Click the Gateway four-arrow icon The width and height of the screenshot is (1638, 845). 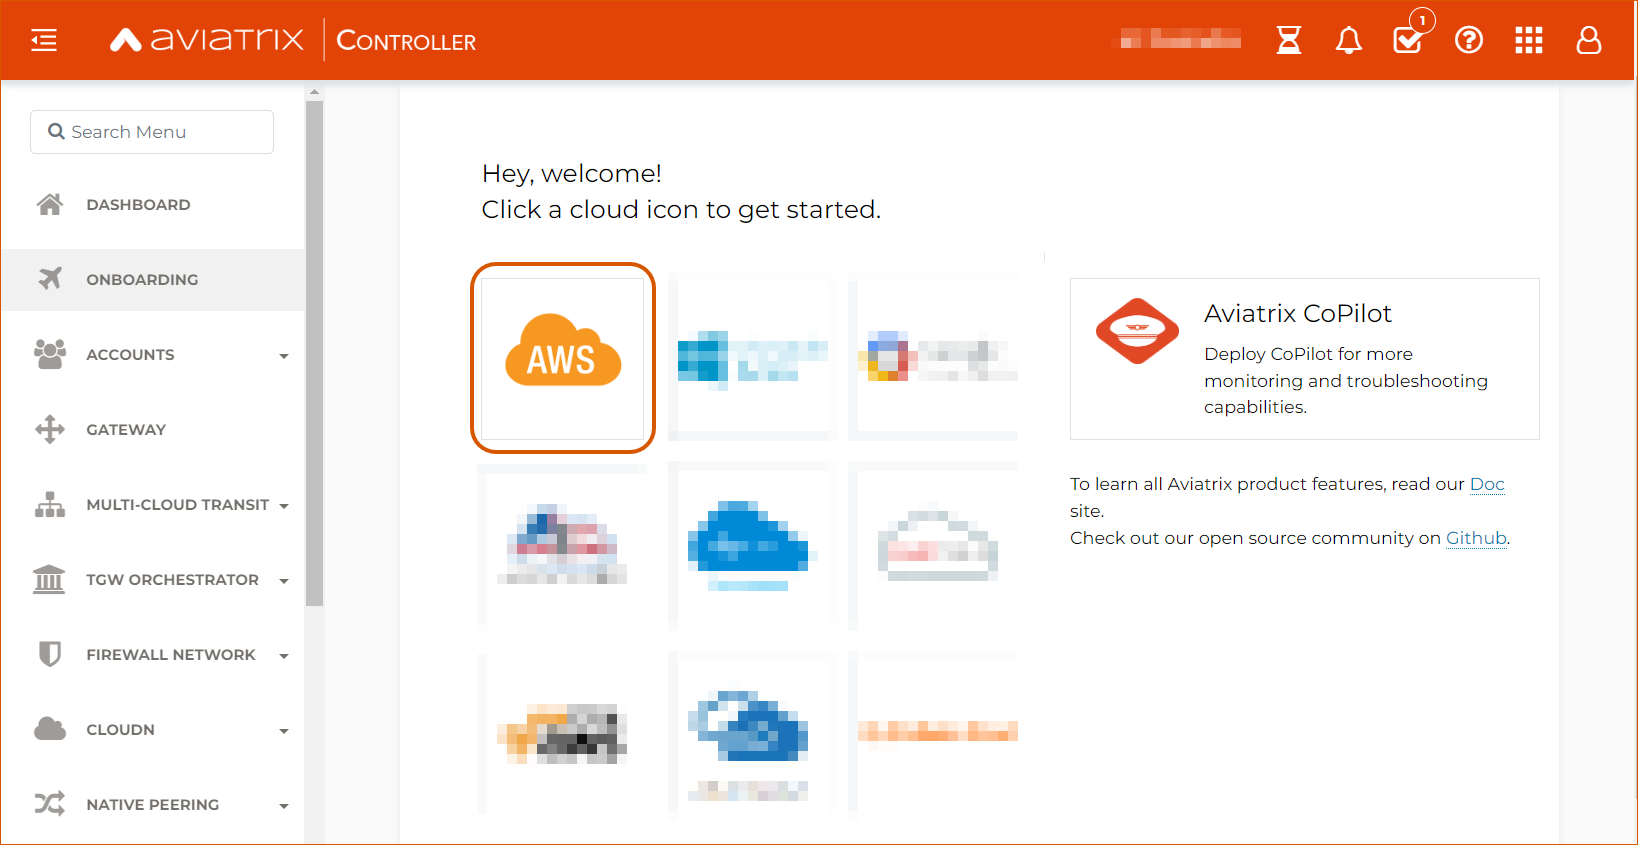(x=50, y=429)
